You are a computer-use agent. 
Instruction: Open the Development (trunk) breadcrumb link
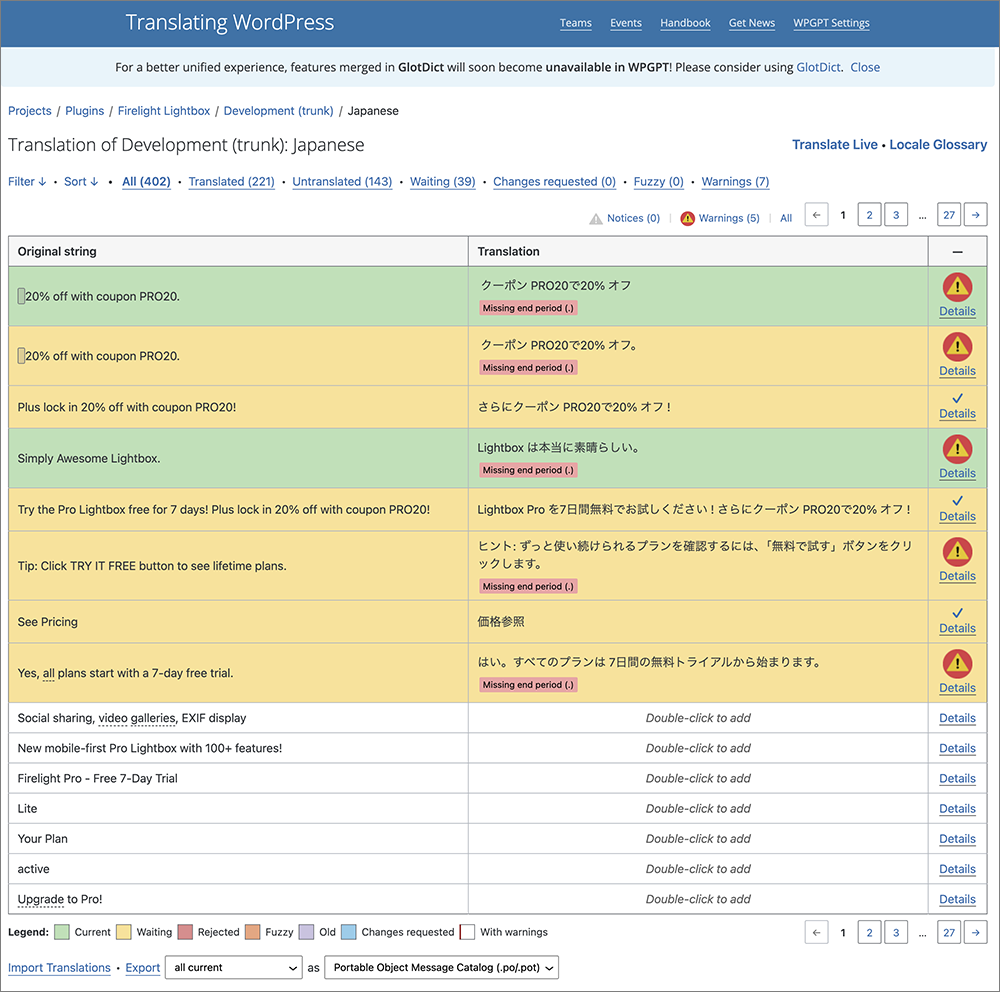[278, 111]
